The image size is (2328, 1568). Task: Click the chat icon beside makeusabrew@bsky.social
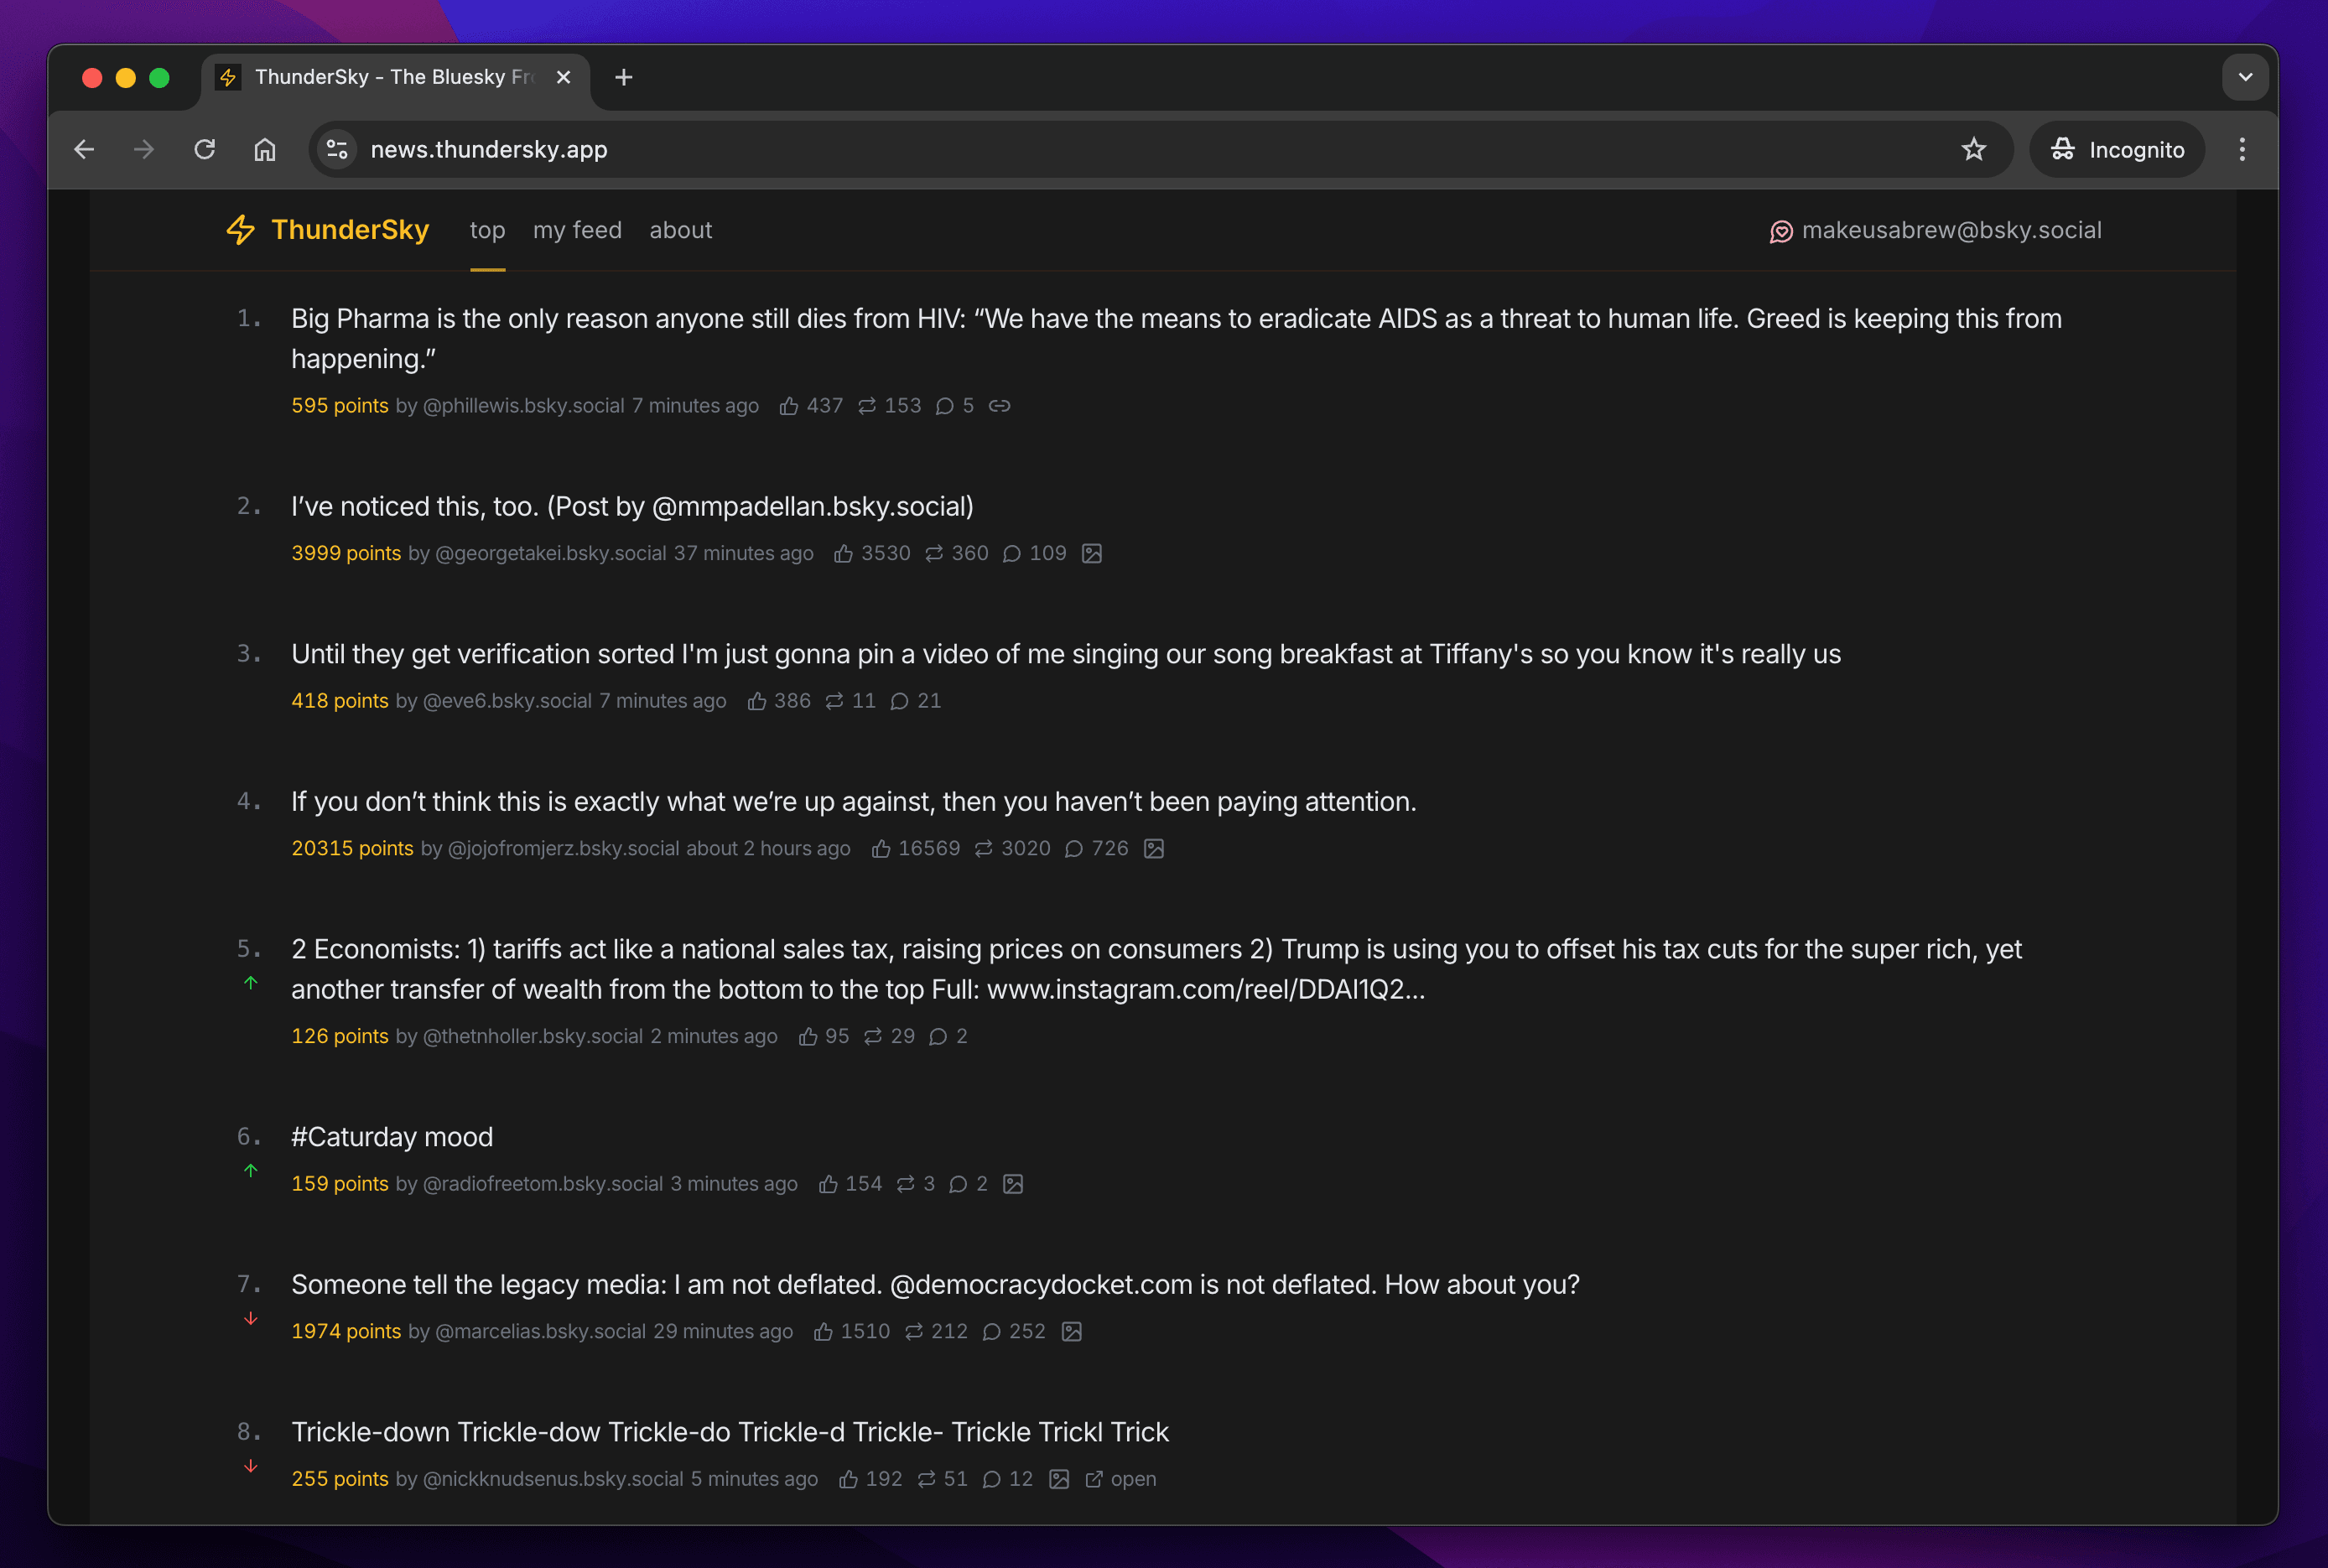click(x=1781, y=232)
